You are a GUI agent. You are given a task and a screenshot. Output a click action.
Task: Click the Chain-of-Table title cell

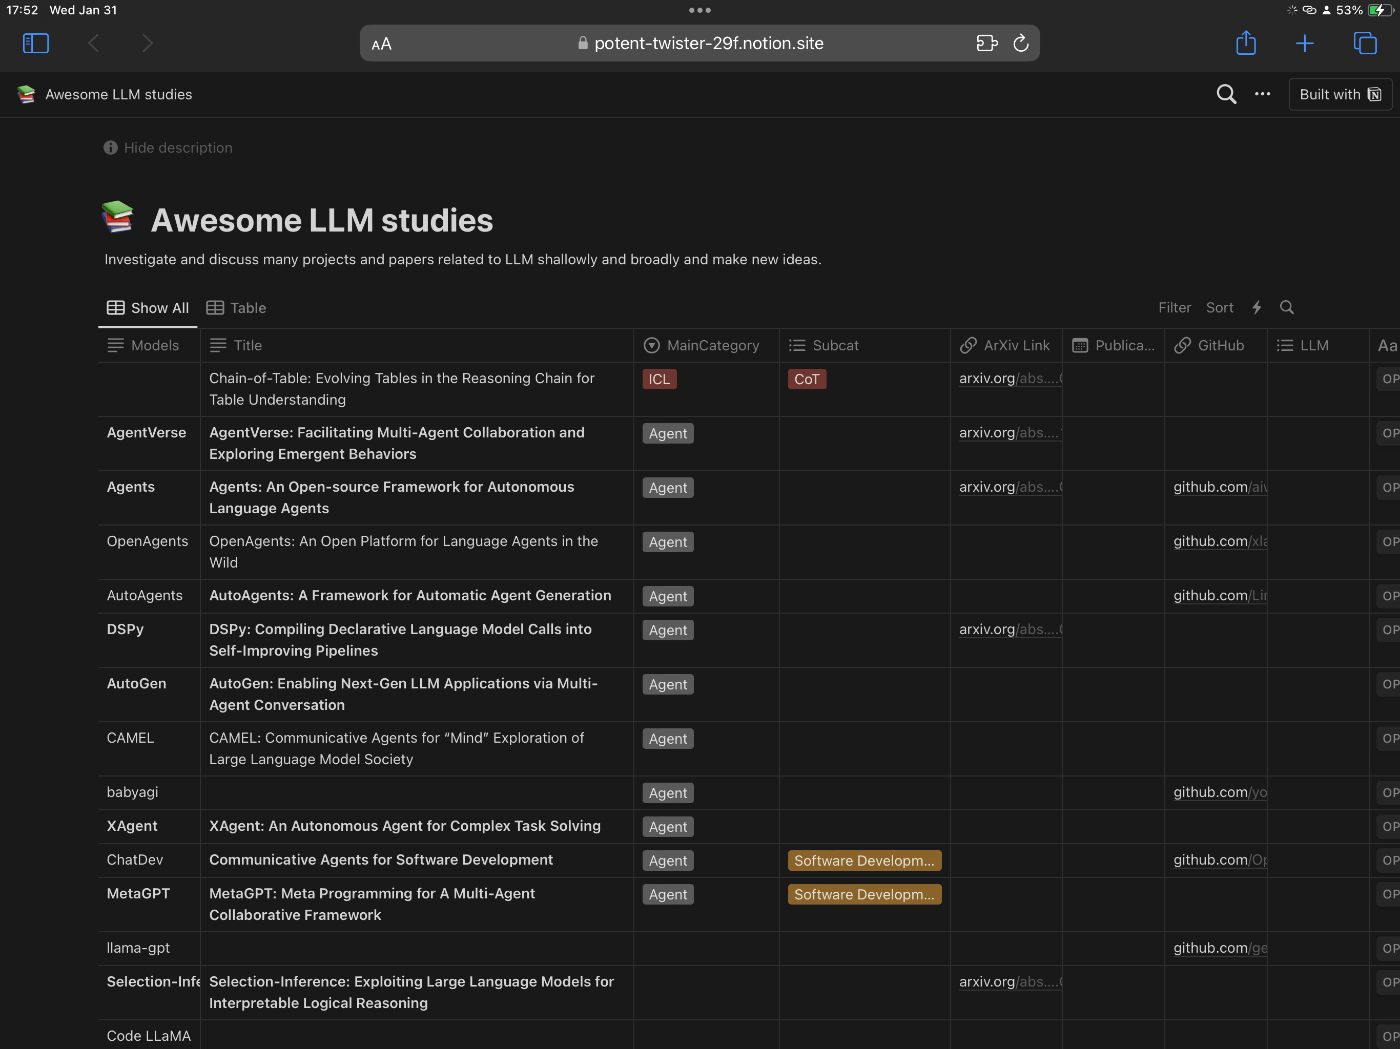click(417, 389)
